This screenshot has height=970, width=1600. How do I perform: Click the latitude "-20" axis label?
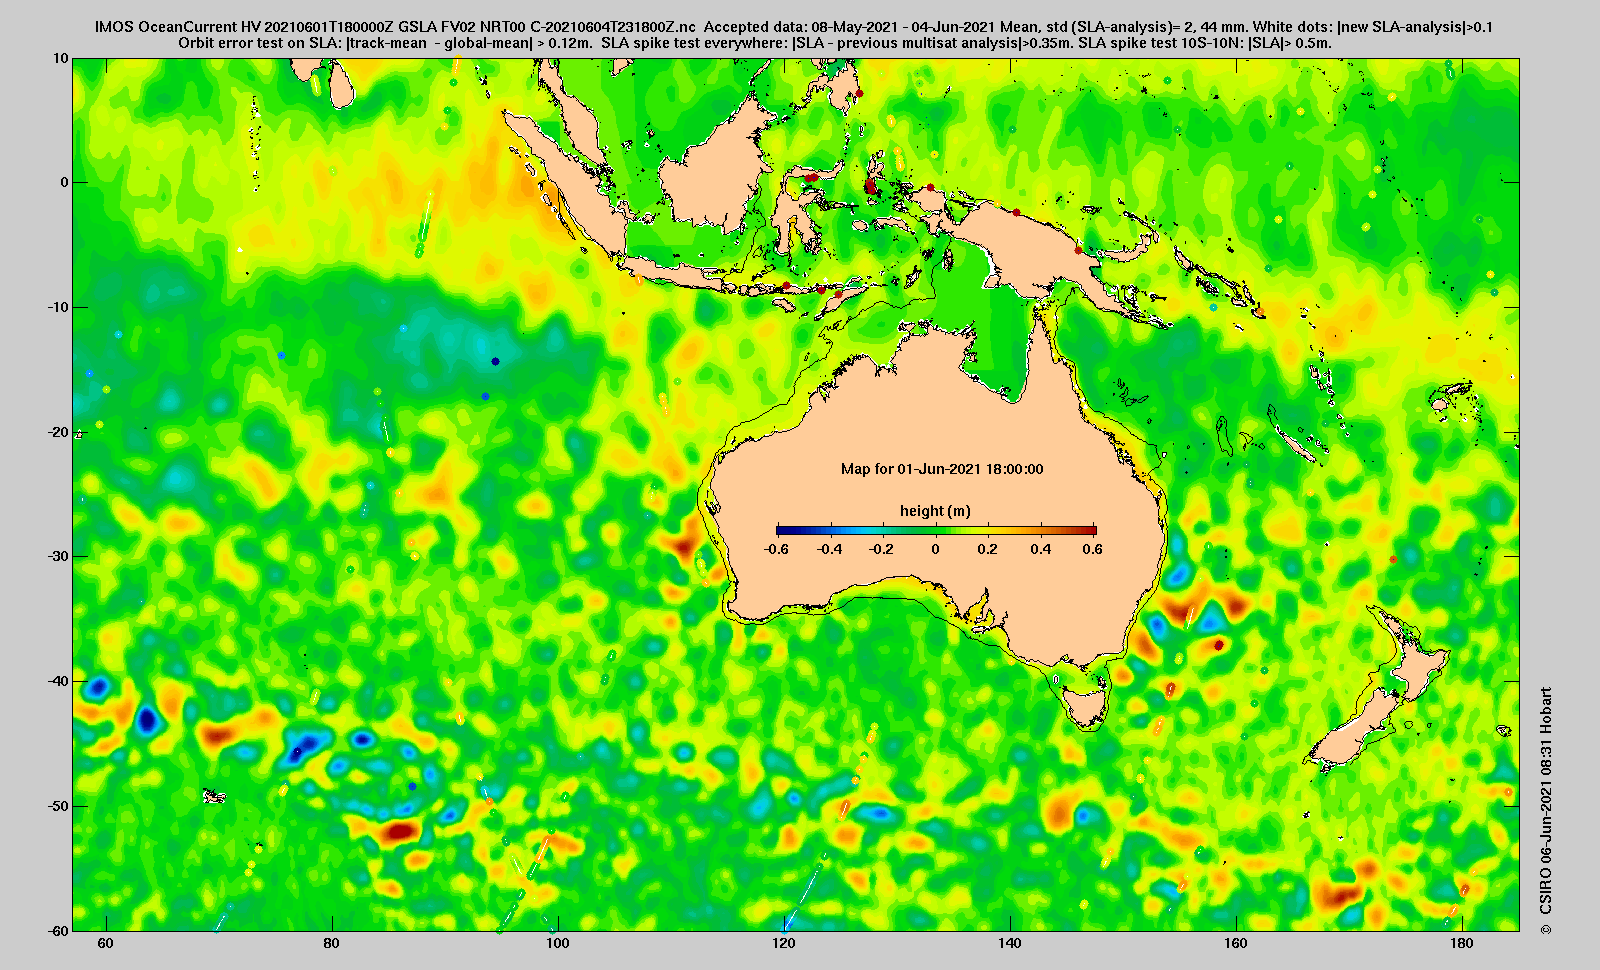[x=59, y=432]
